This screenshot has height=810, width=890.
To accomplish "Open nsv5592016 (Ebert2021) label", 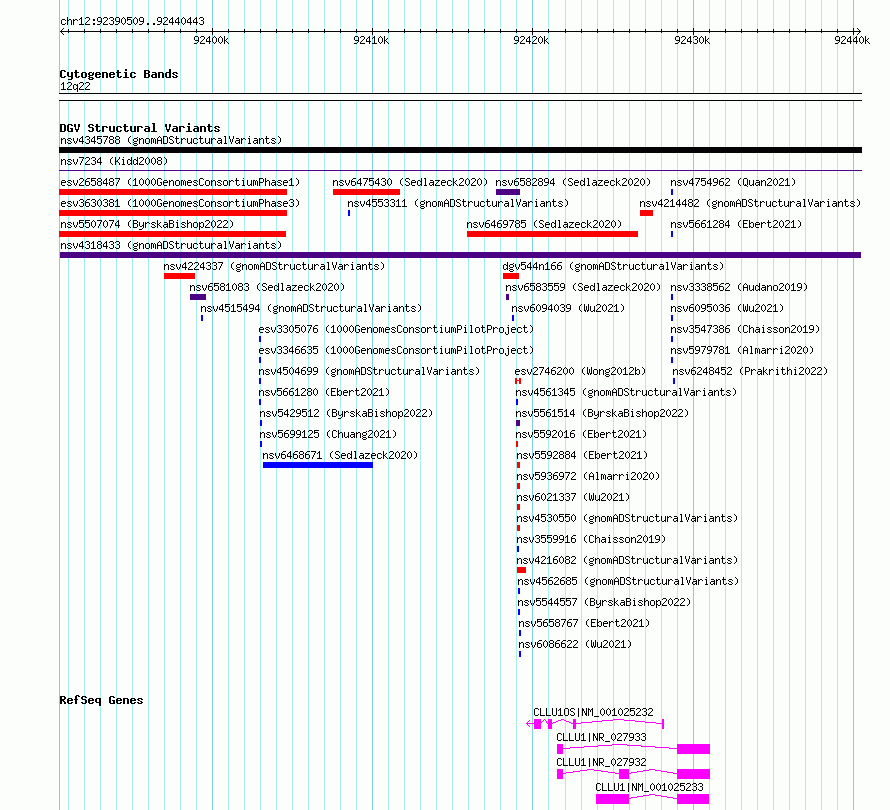I will click(x=582, y=434).
